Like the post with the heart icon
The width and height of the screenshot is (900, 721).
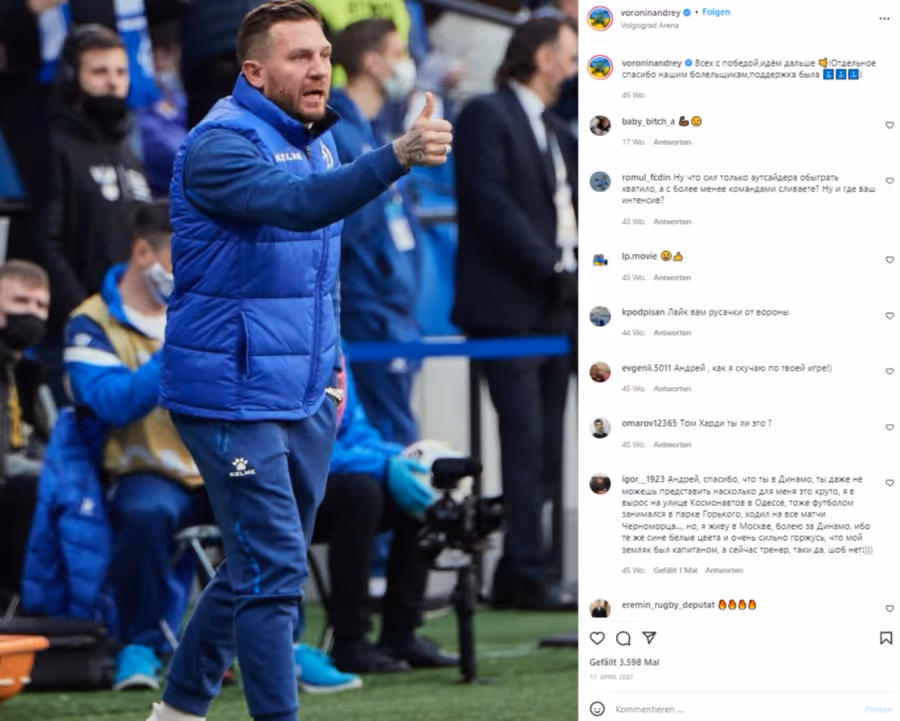coord(598,638)
